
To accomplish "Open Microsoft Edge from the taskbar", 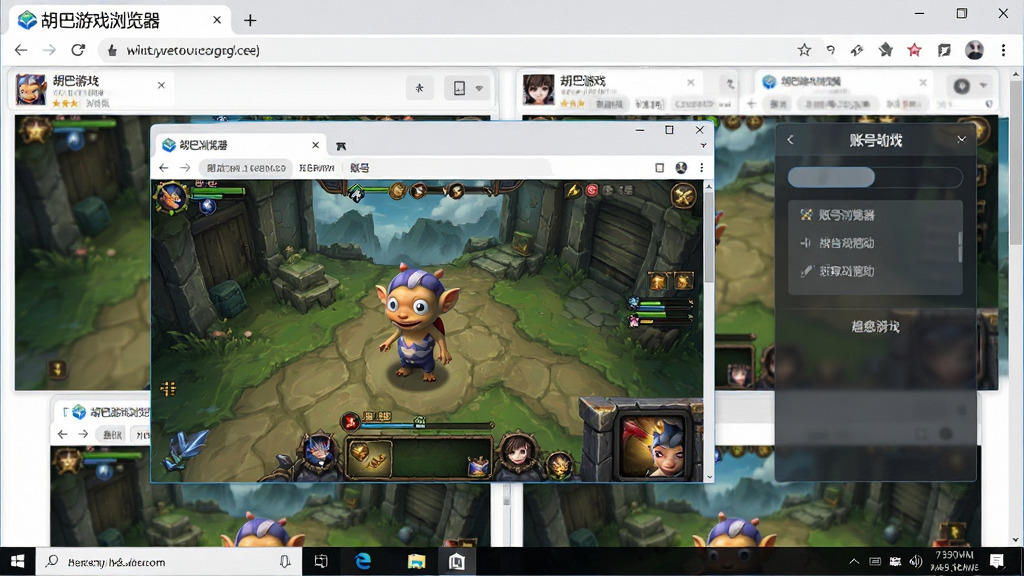I will point(363,562).
